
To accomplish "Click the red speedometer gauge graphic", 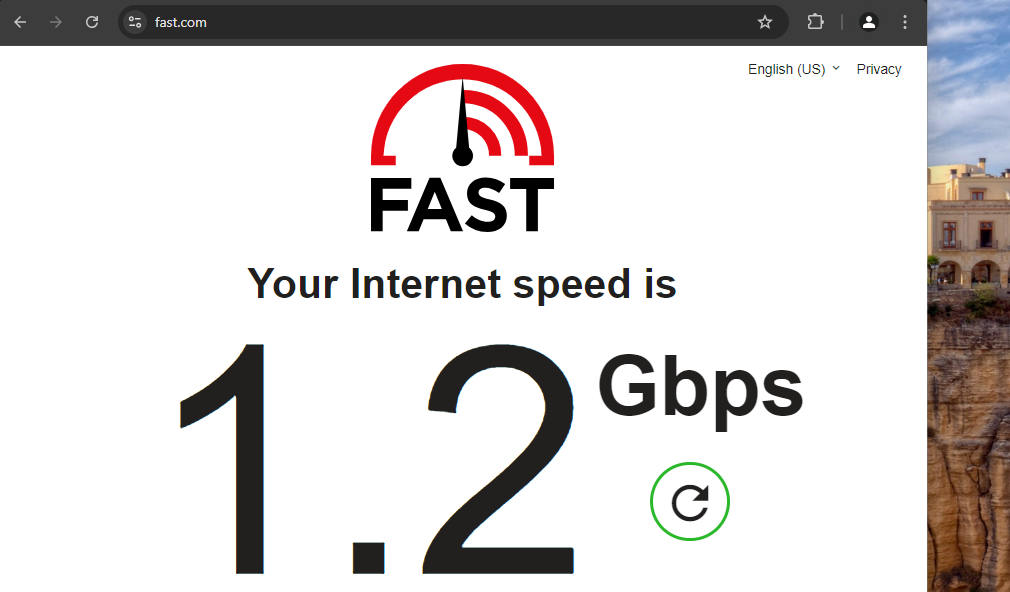I will (462, 114).
